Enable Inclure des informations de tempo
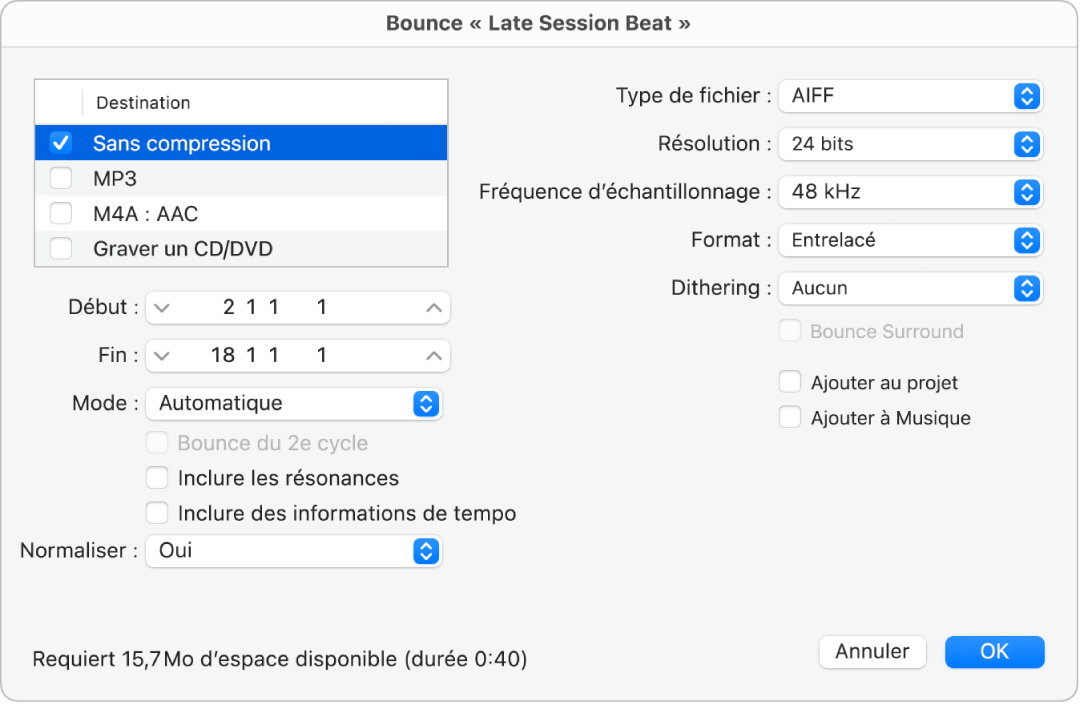The height and width of the screenshot is (705, 1081). point(157,513)
